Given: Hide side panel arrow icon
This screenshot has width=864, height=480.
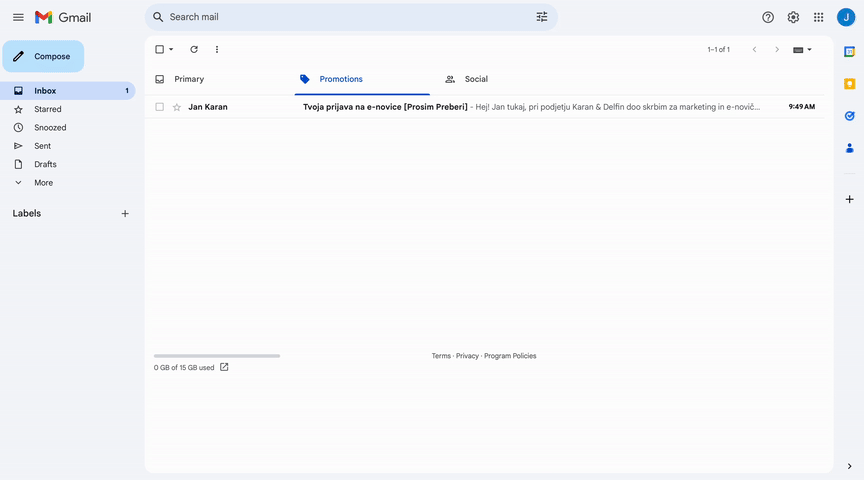Looking at the screenshot, I should pos(849,466).
